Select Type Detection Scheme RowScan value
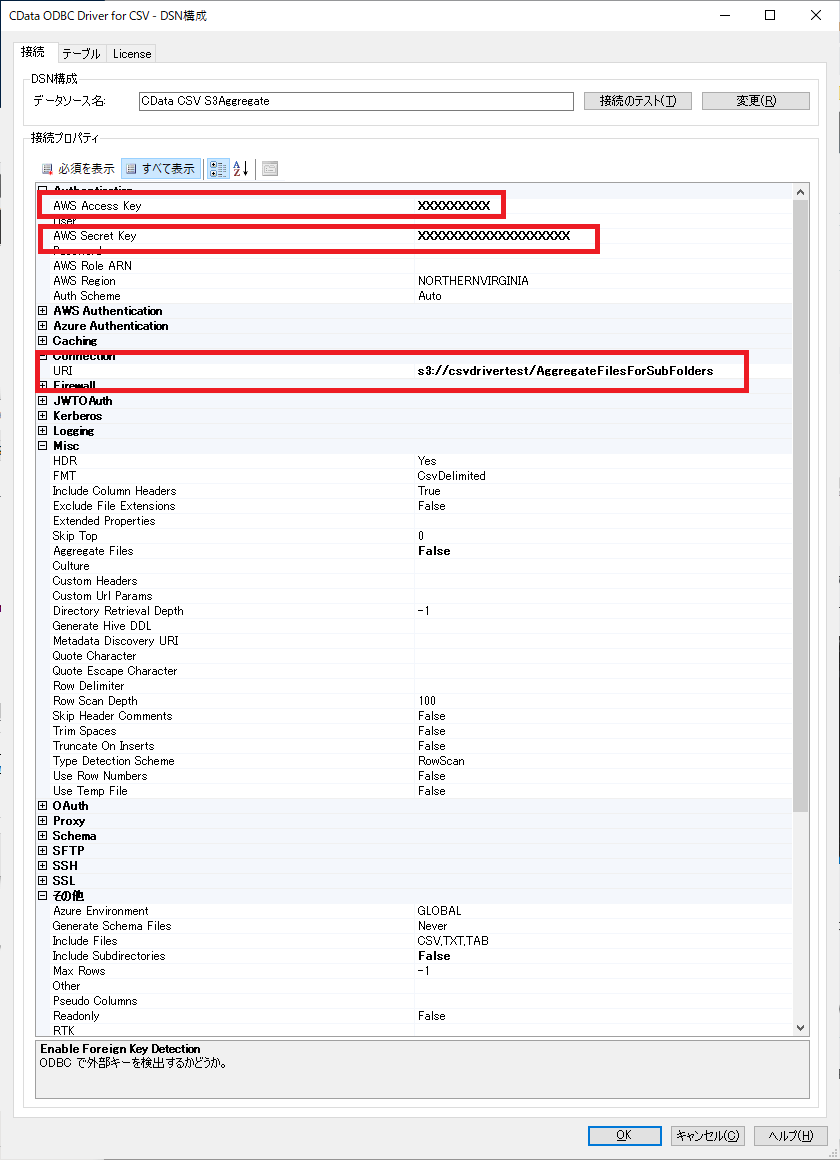The width and height of the screenshot is (840, 1160). click(x=441, y=761)
